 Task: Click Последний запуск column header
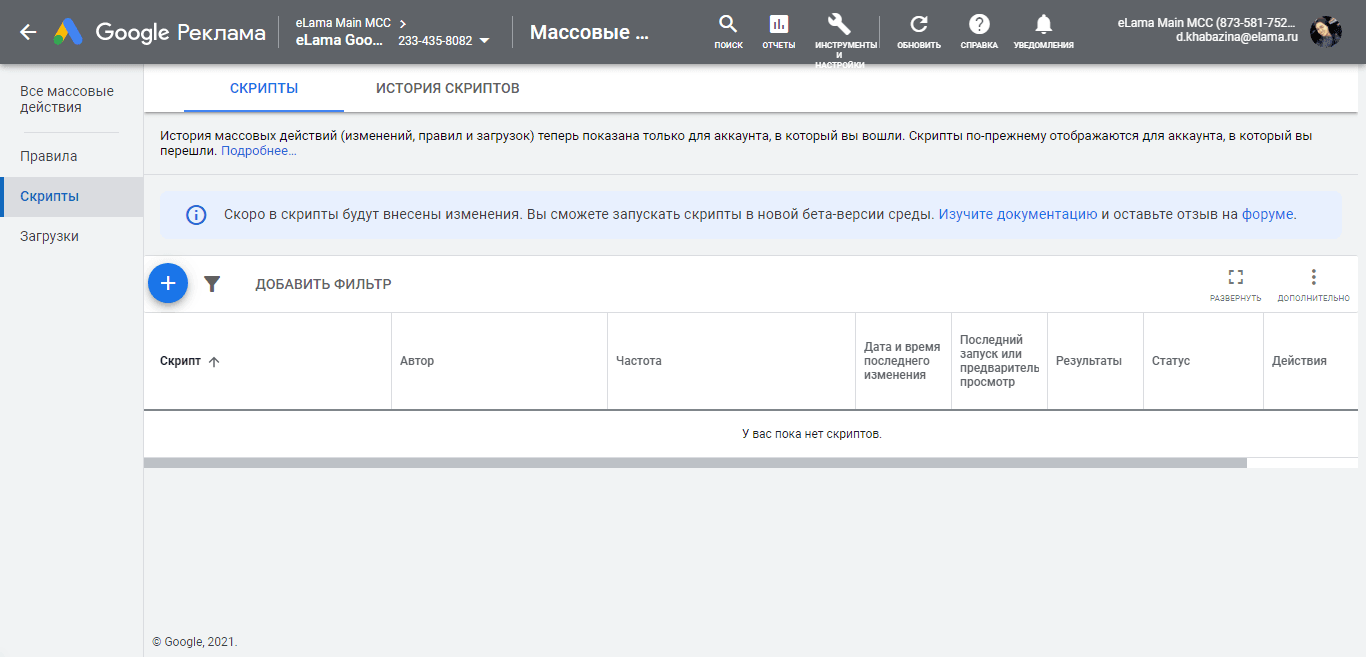tap(1000, 361)
